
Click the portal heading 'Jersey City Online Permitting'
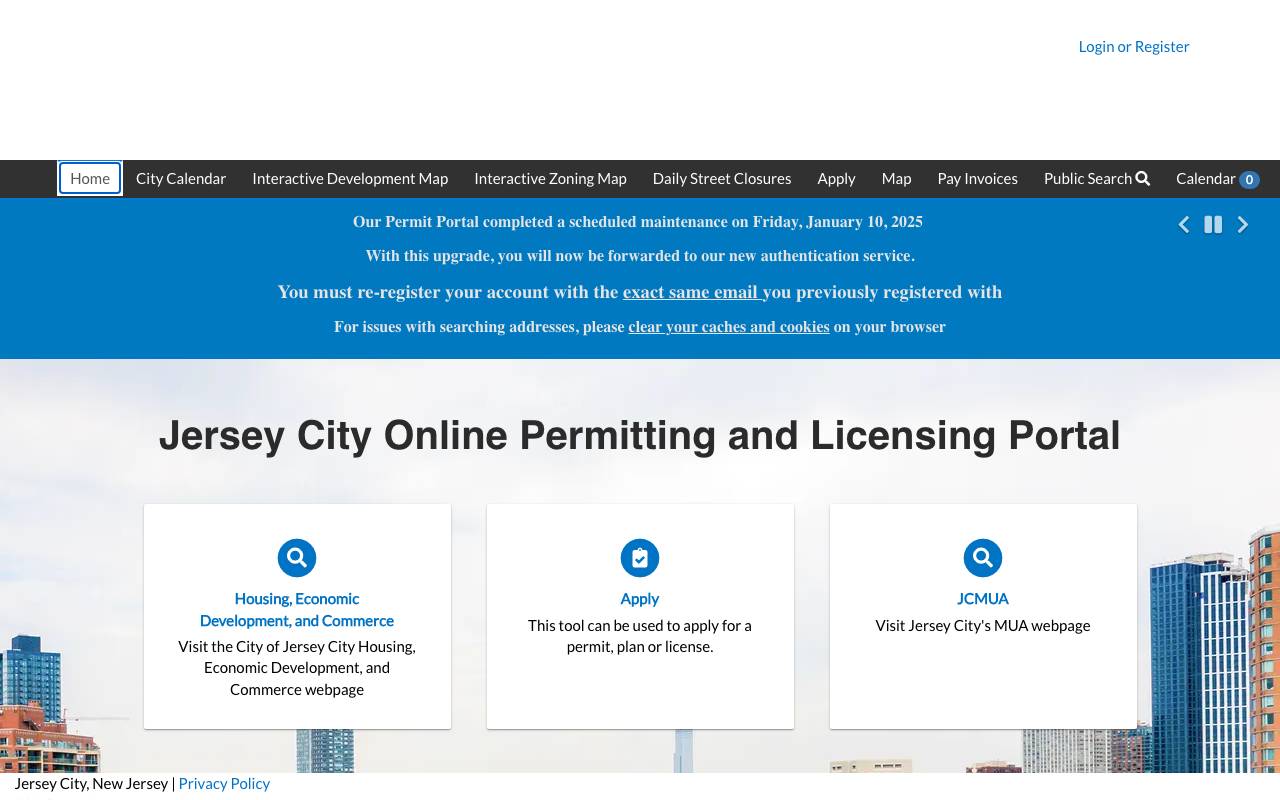[640, 436]
